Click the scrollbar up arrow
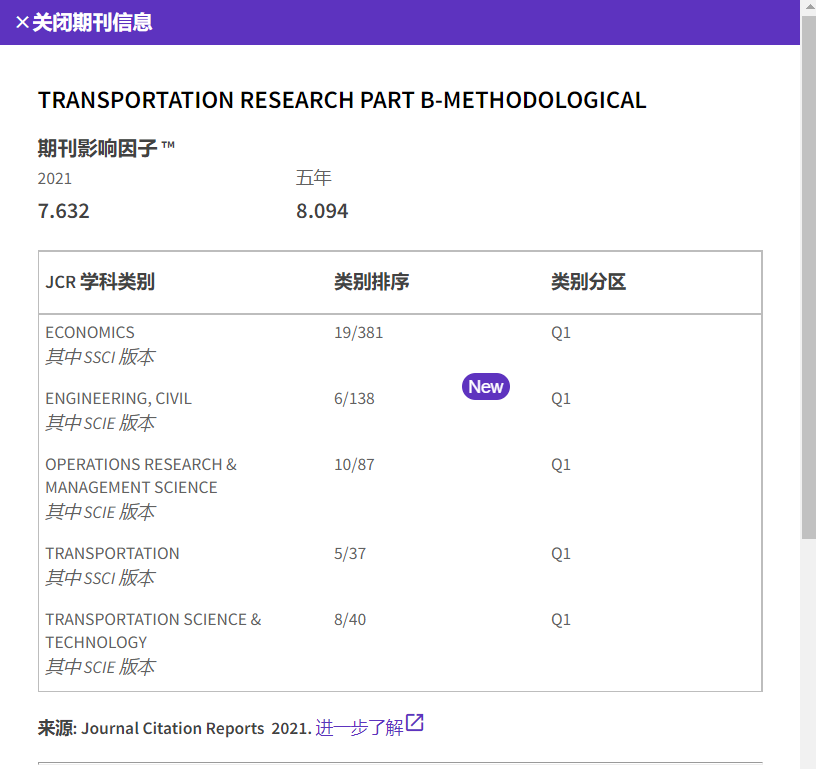This screenshot has width=816, height=769. pyautogui.click(x=809, y=7)
